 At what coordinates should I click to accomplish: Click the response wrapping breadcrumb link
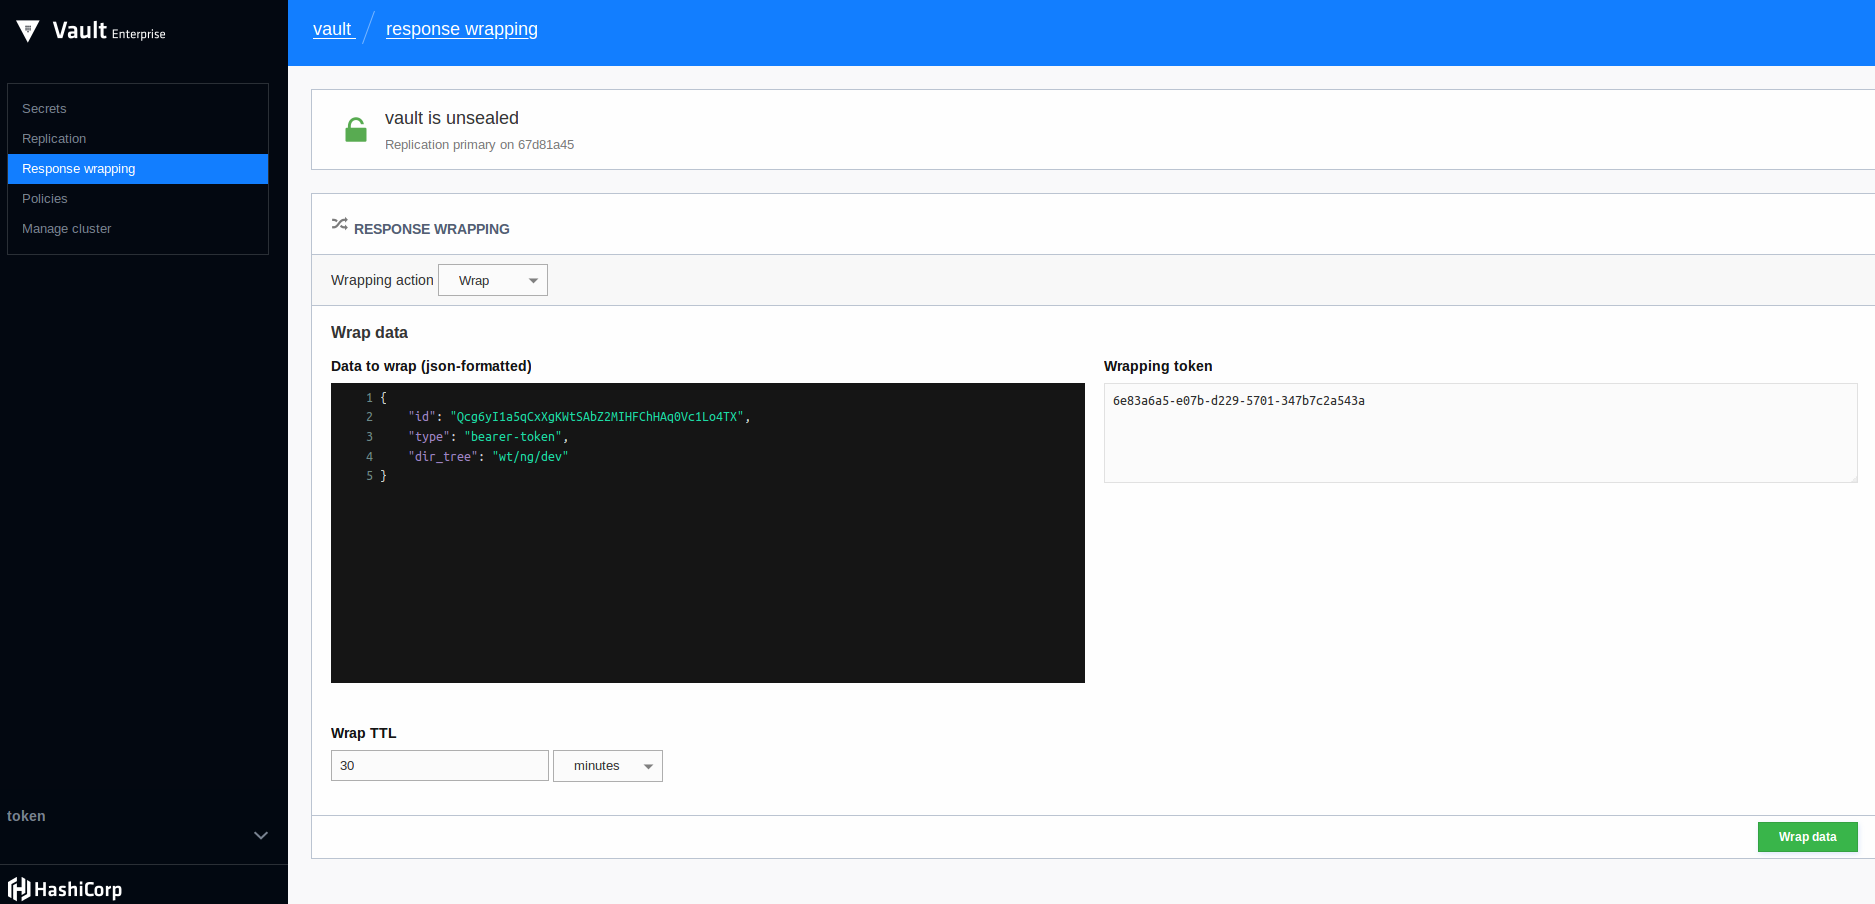pos(461,29)
